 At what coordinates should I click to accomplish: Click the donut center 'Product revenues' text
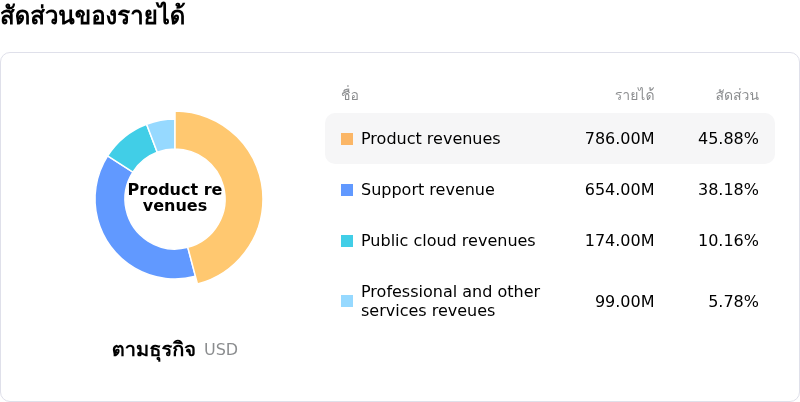click(175, 197)
